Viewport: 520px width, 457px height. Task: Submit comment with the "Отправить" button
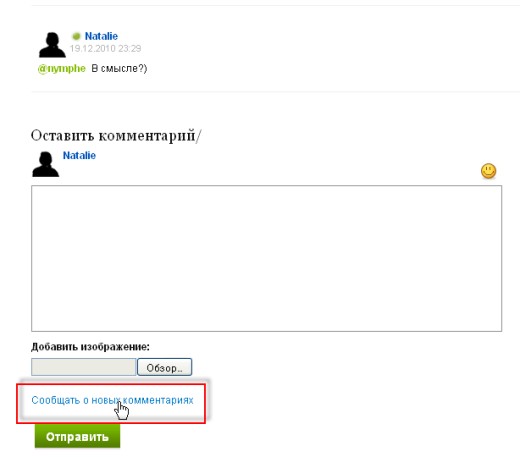pos(77,436)
